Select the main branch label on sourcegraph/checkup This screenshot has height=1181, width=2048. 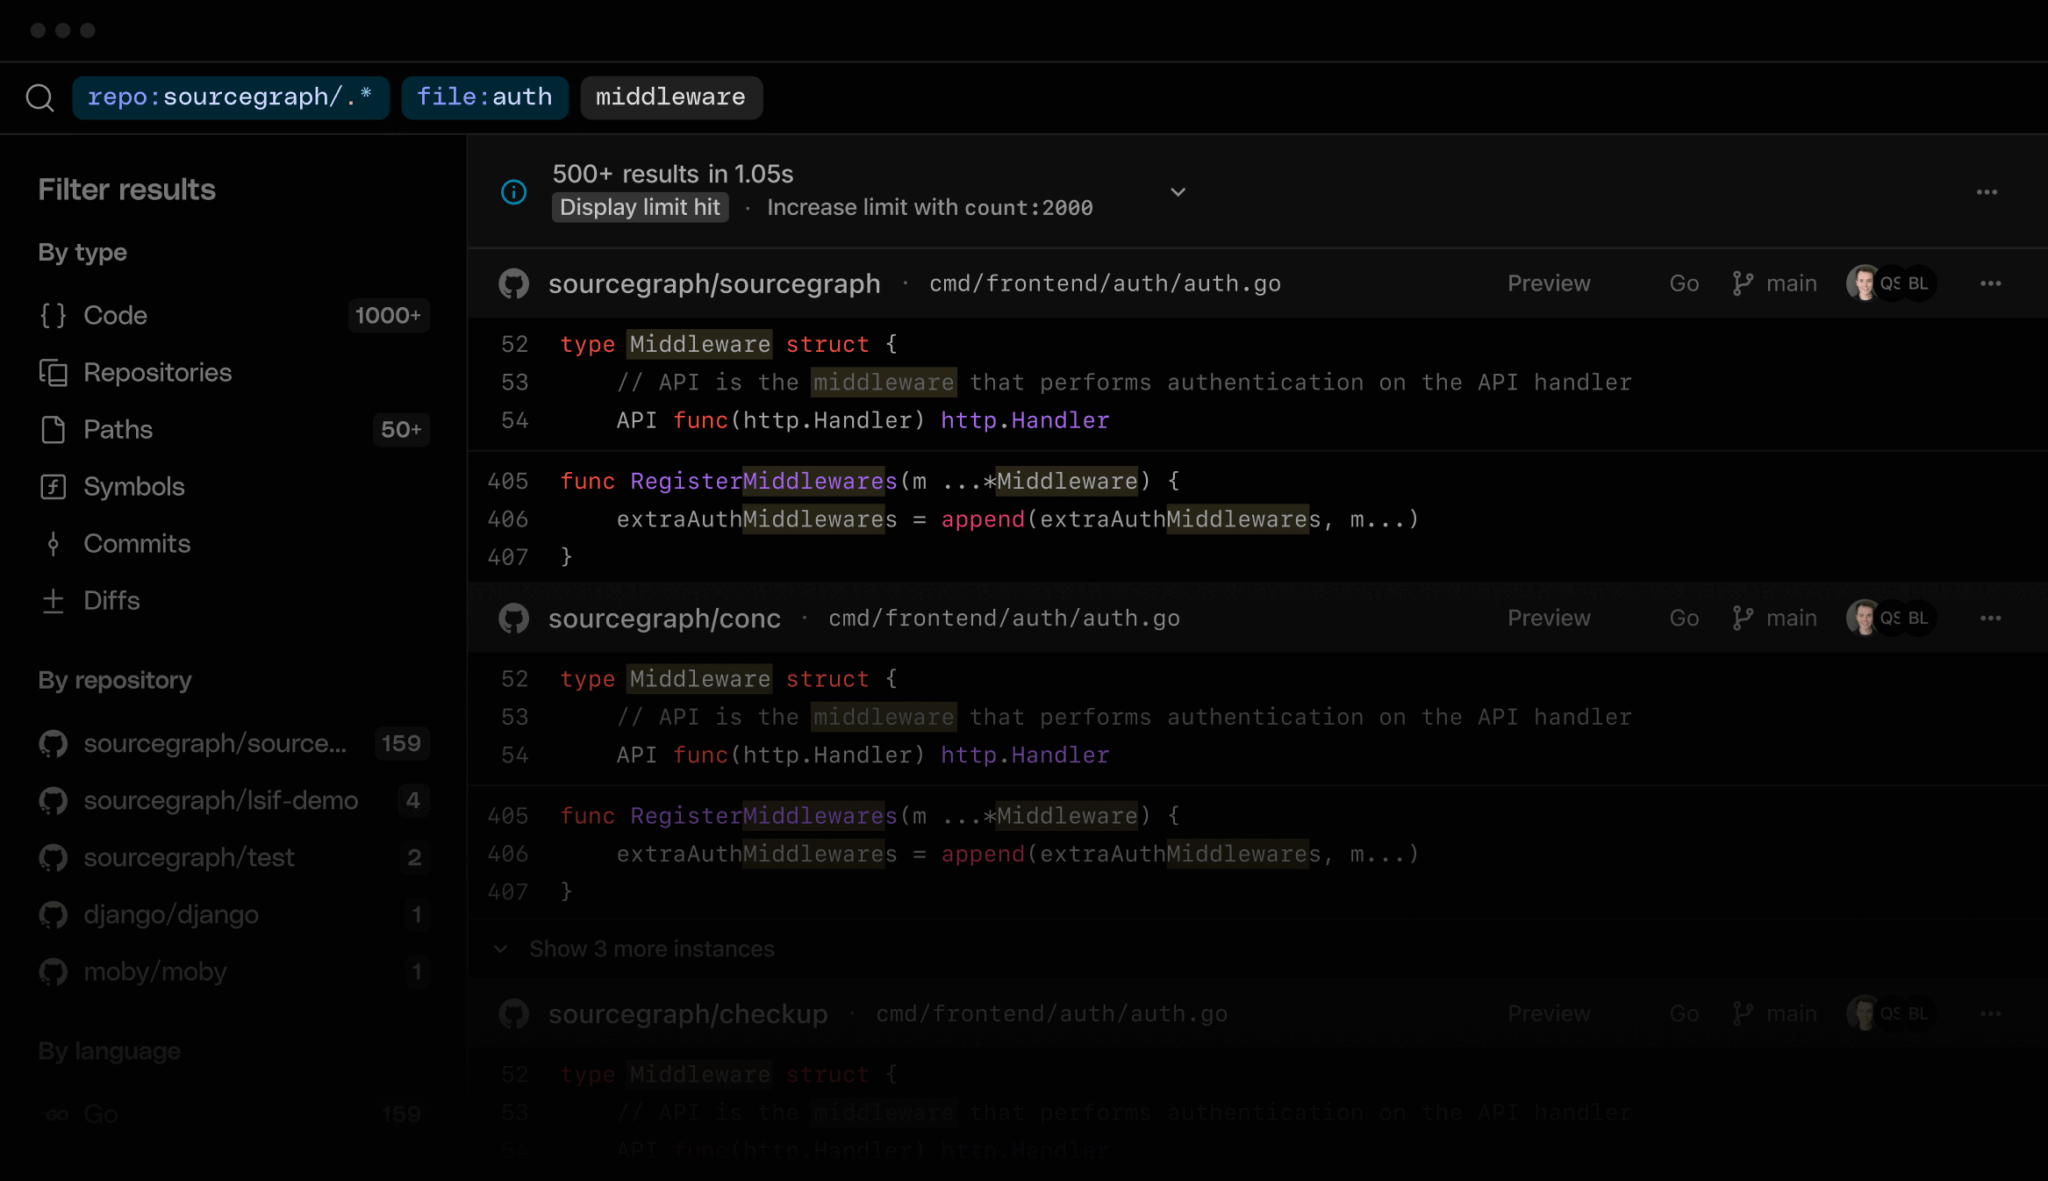click(1794, 1013)
